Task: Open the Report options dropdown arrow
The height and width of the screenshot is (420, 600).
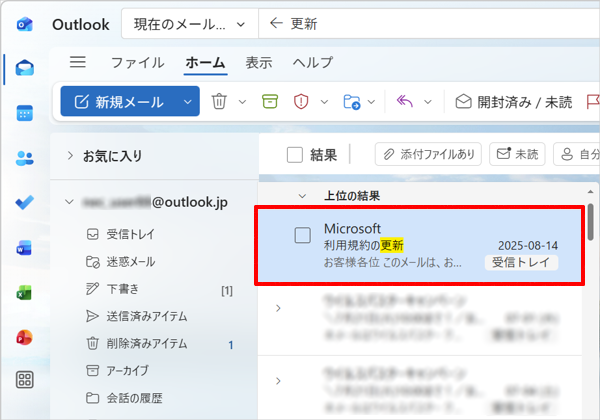Action: [324, 102]
